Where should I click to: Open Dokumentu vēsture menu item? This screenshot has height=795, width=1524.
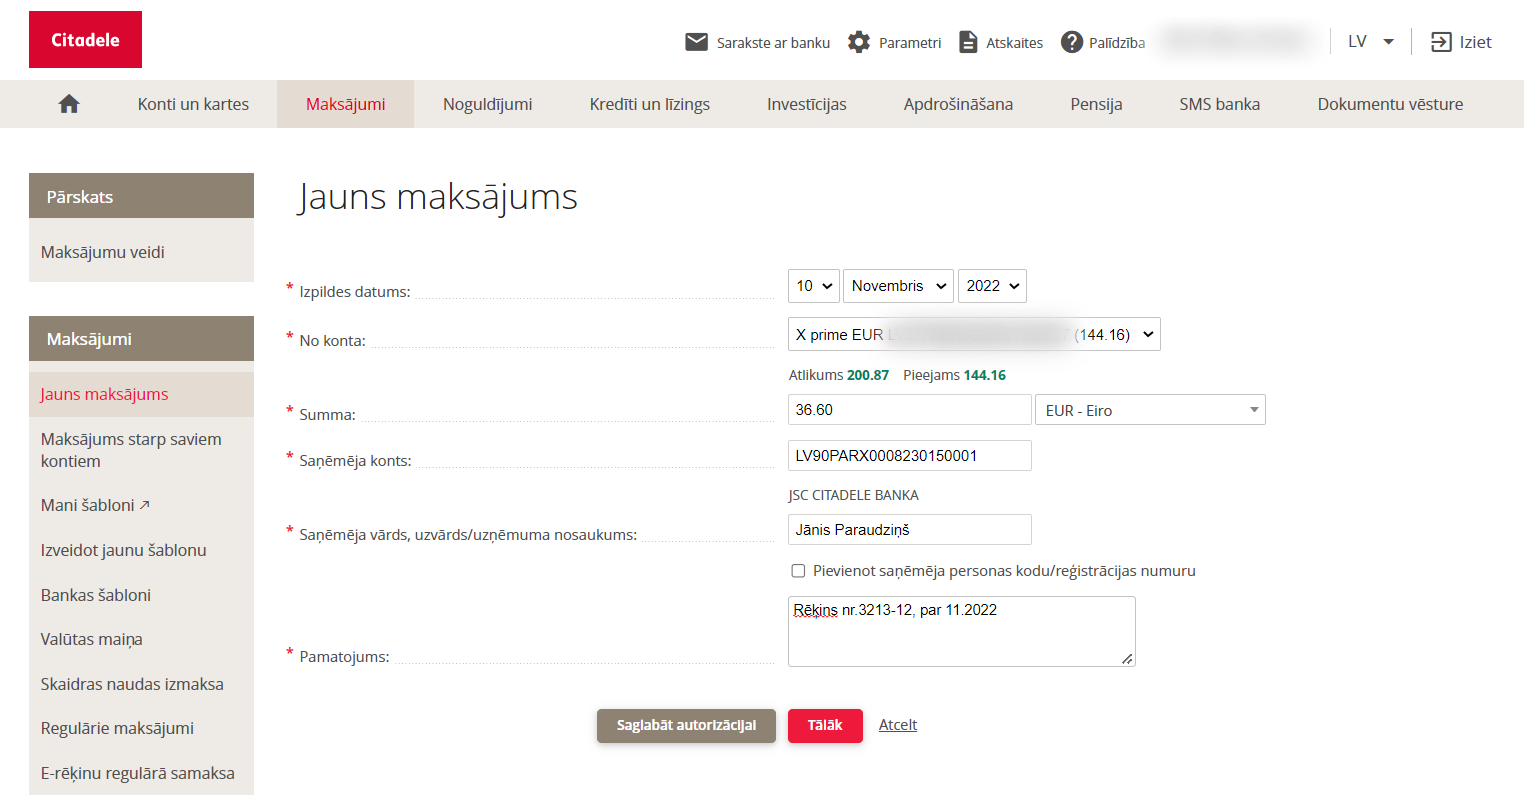pyautogui.click(x=1390, y=104)
